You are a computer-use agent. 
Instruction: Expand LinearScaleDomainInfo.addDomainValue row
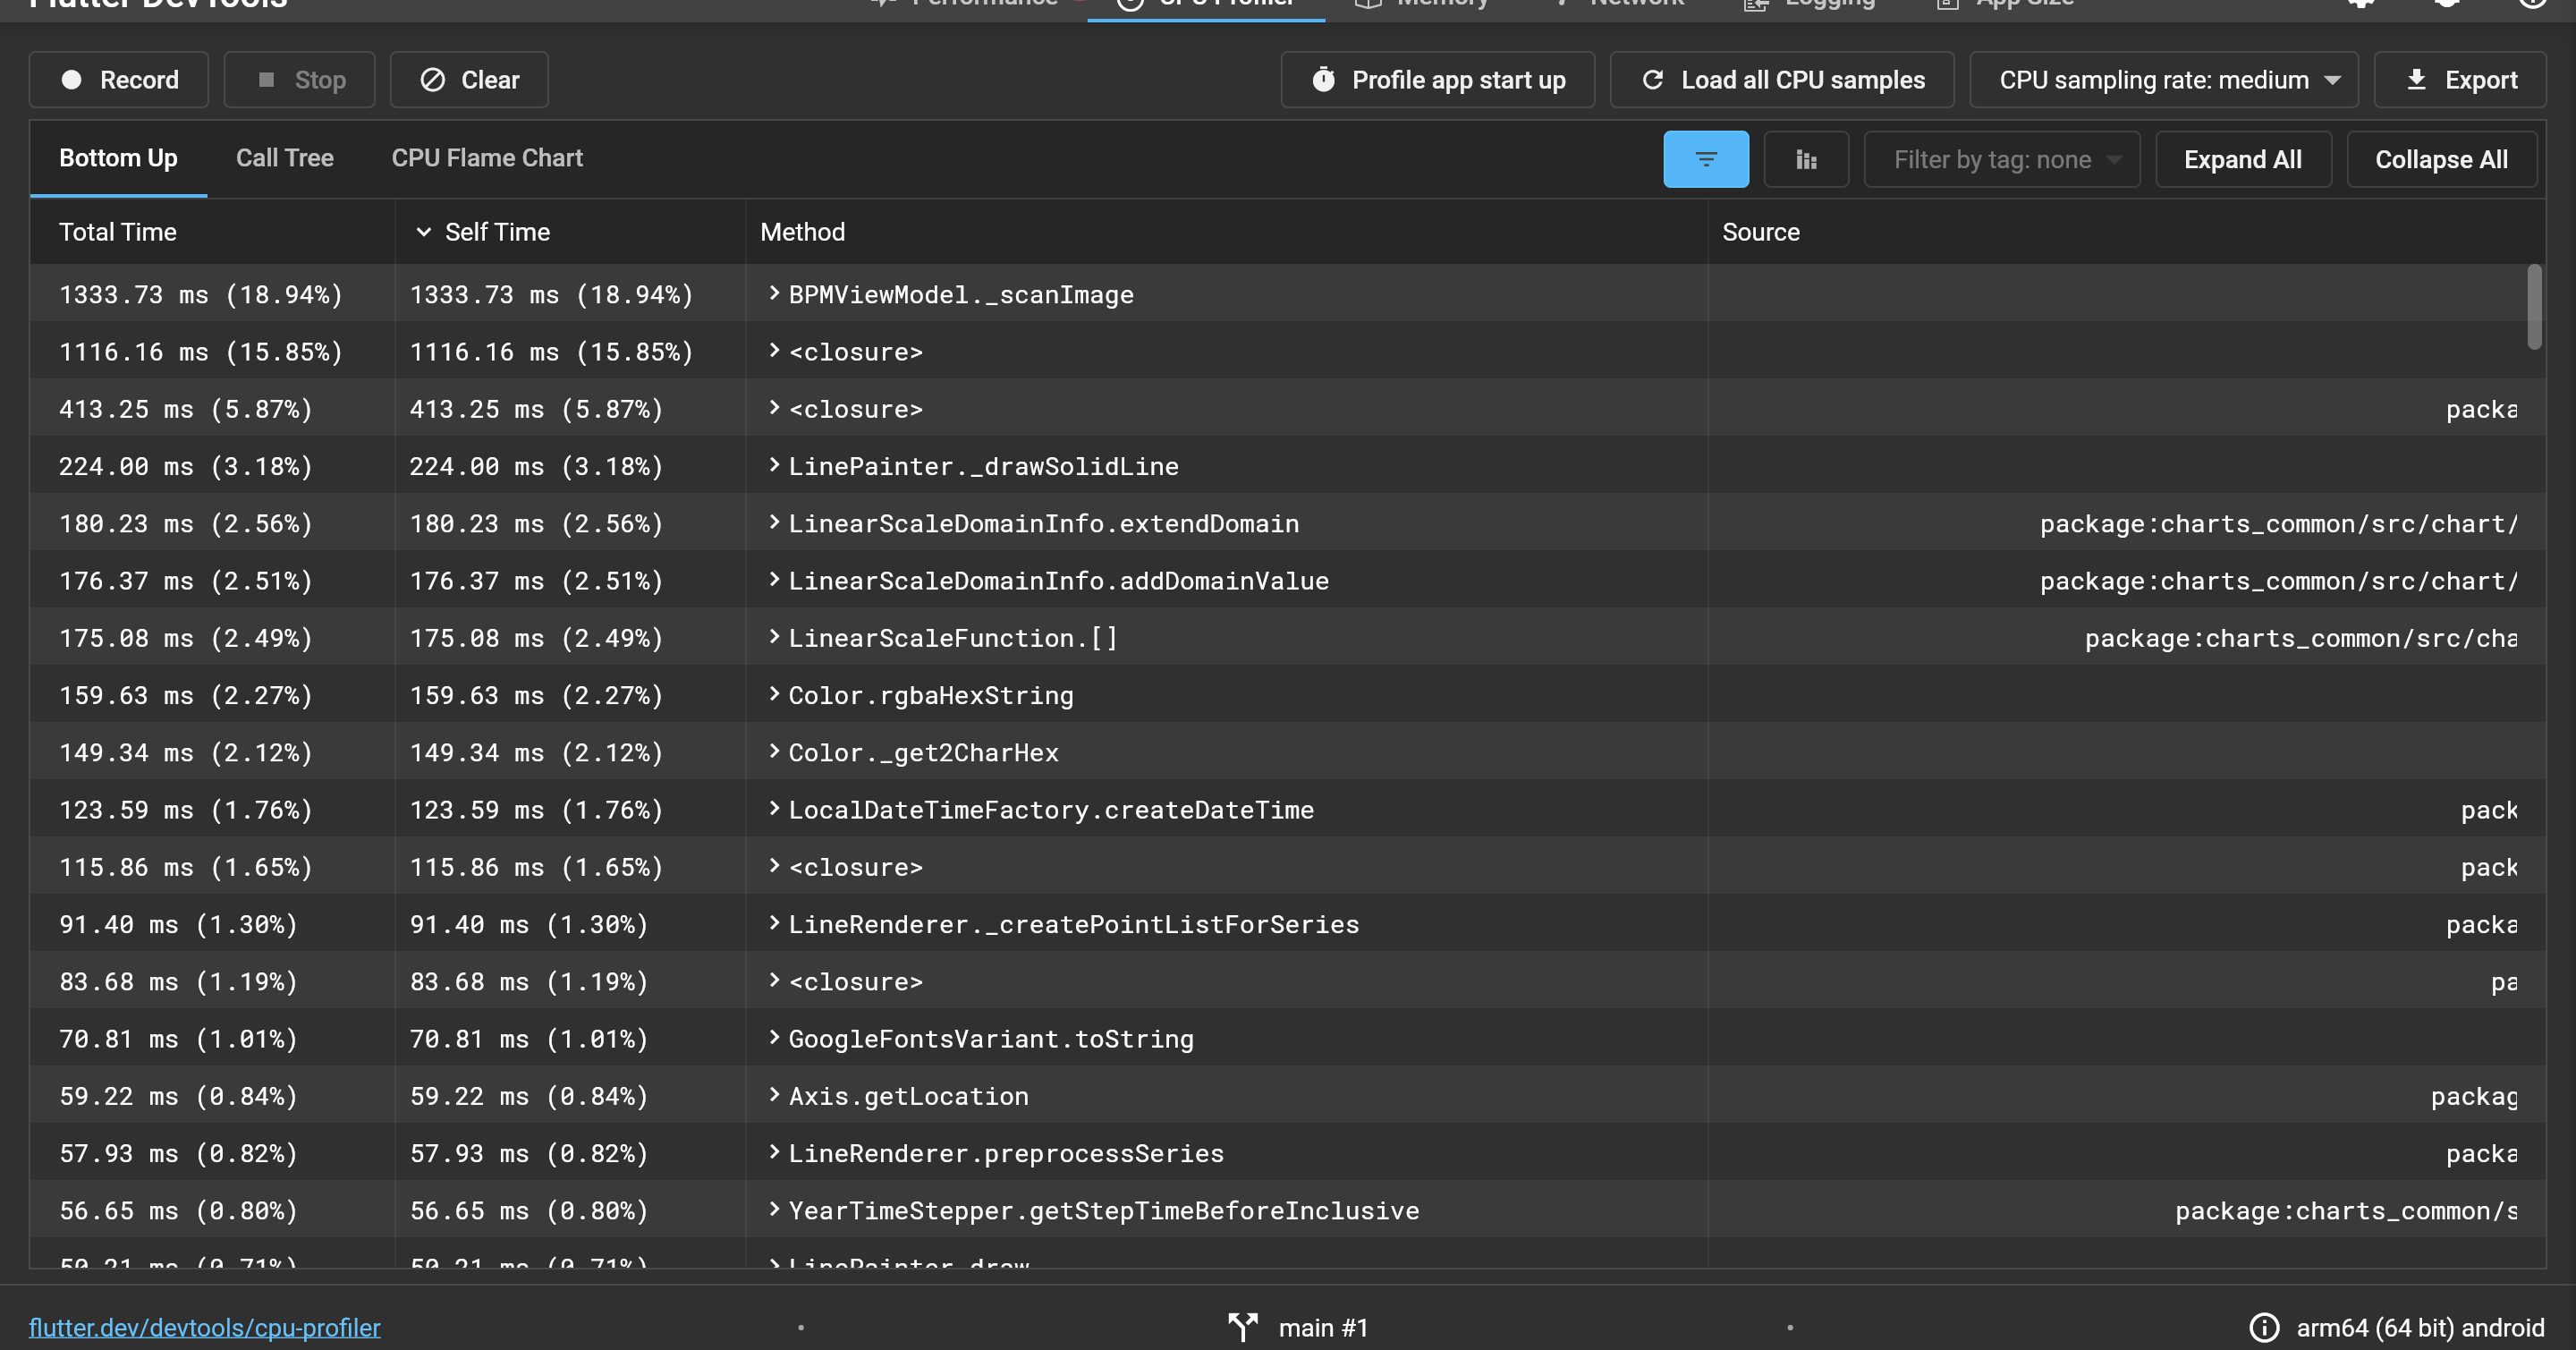tap(773, 579)
